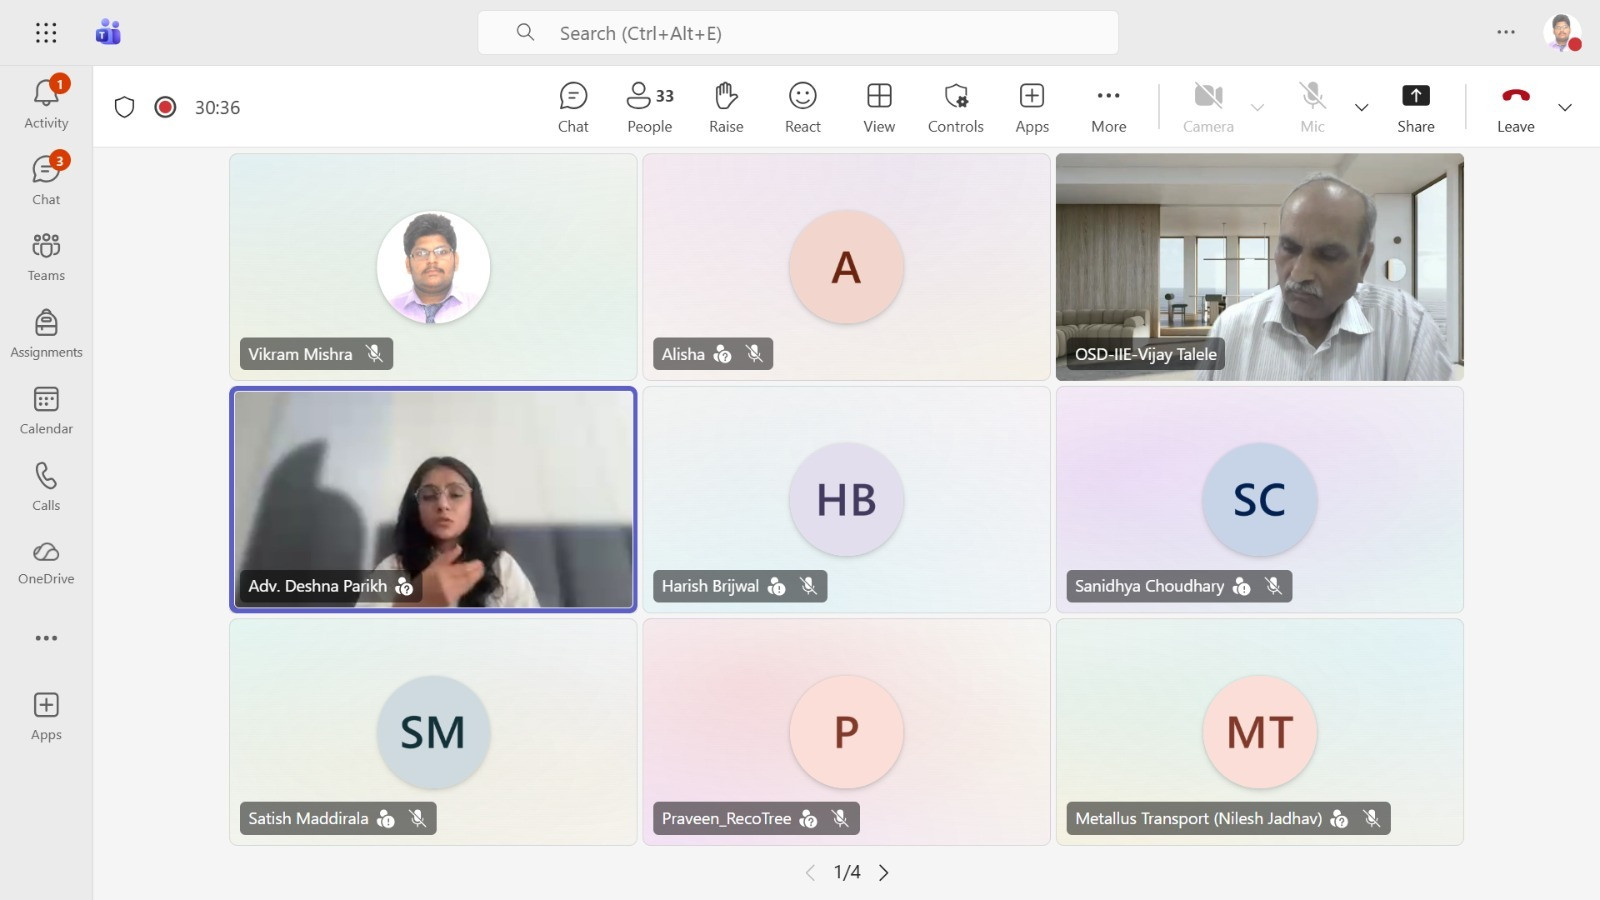The height and width of the screenshot is (900, 1600).
Task: Open the meeting Chat panel
Action: pyautogui.click(x=573, y=107)
